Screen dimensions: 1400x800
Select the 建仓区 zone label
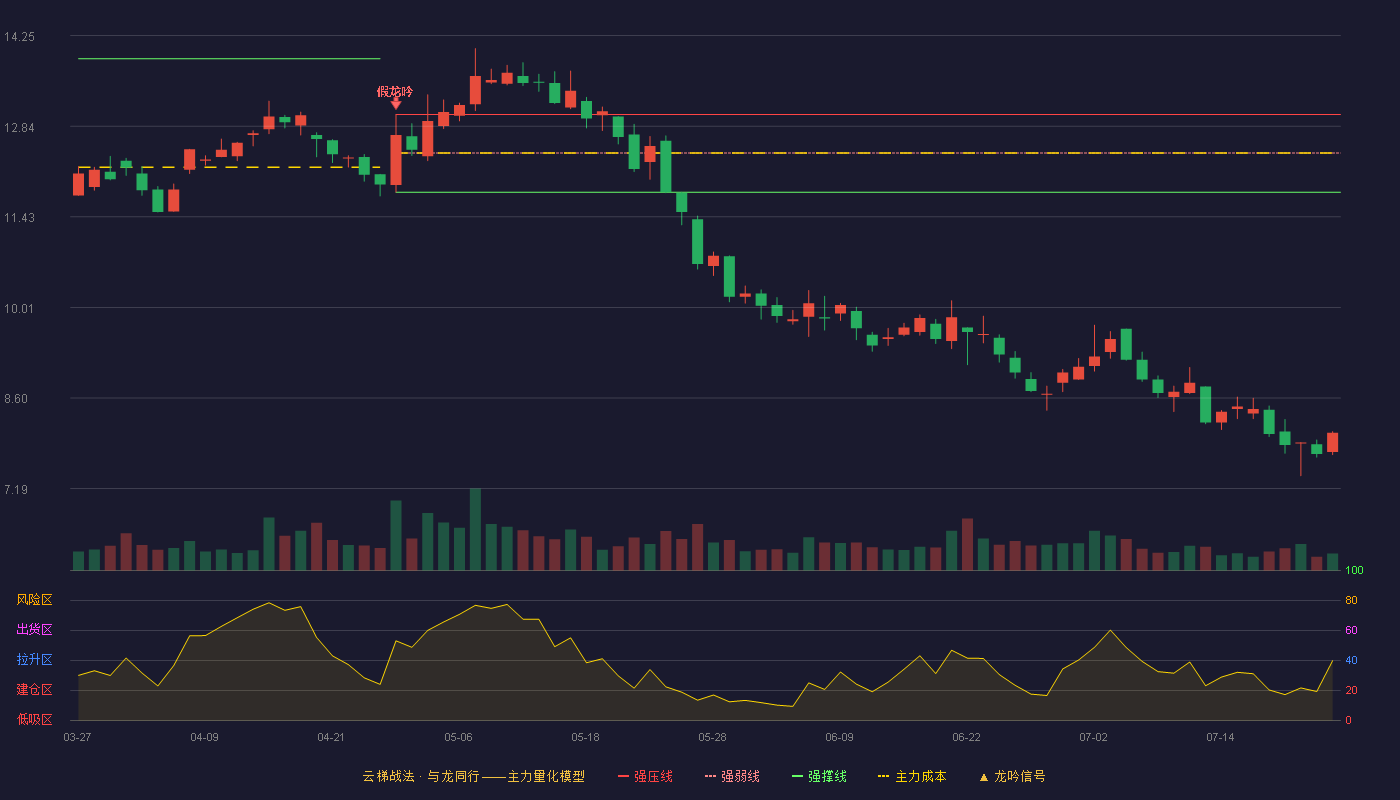[34, 690]
